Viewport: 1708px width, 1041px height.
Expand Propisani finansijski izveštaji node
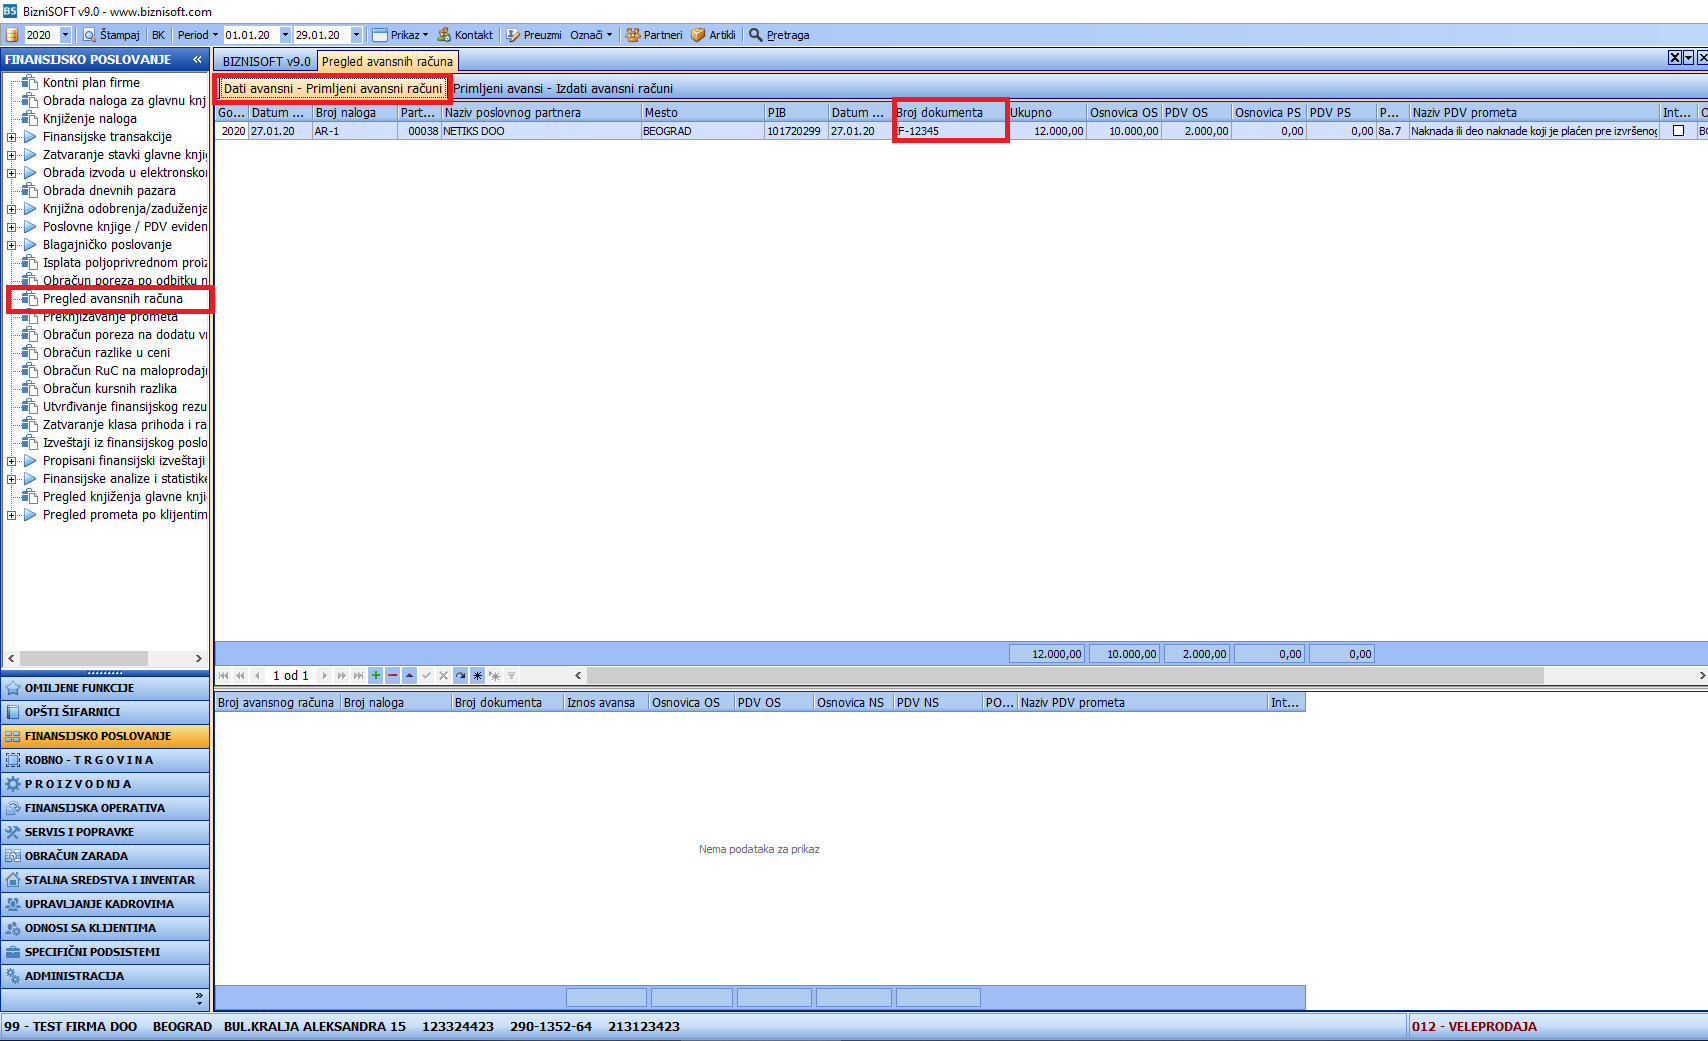pos(11,461)
